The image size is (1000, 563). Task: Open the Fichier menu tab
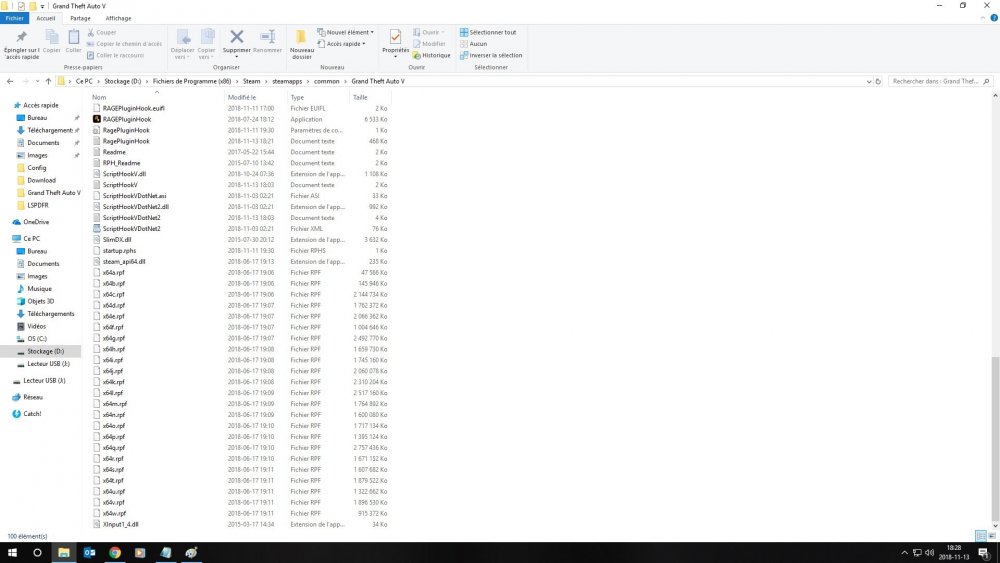point(14,18)
